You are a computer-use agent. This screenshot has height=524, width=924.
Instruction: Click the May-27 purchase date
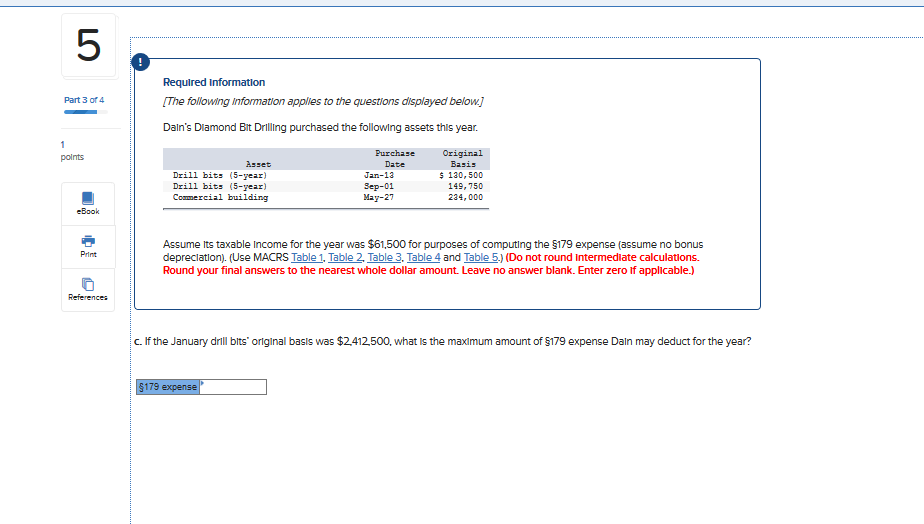coord(379,197)
